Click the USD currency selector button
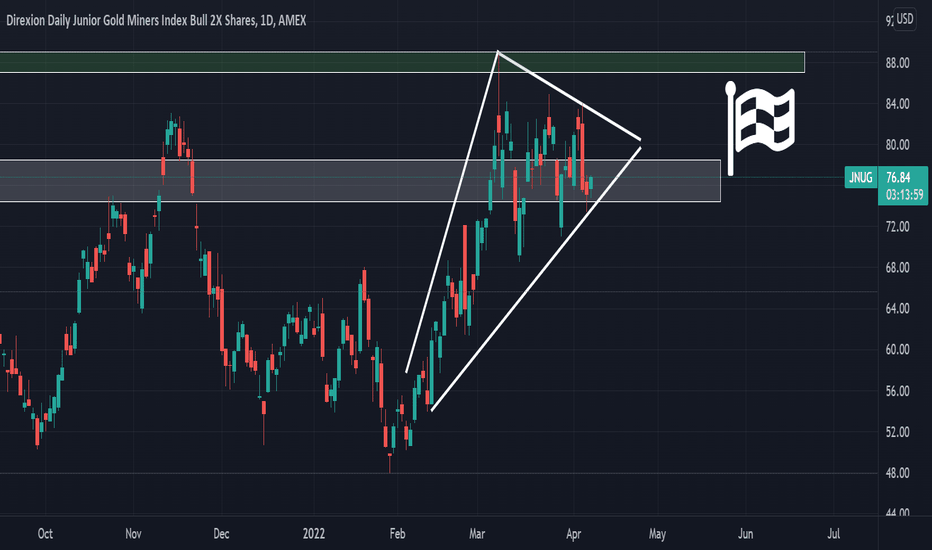The width and height of the screenshot is (932, 550). click(x=905, y=19)
